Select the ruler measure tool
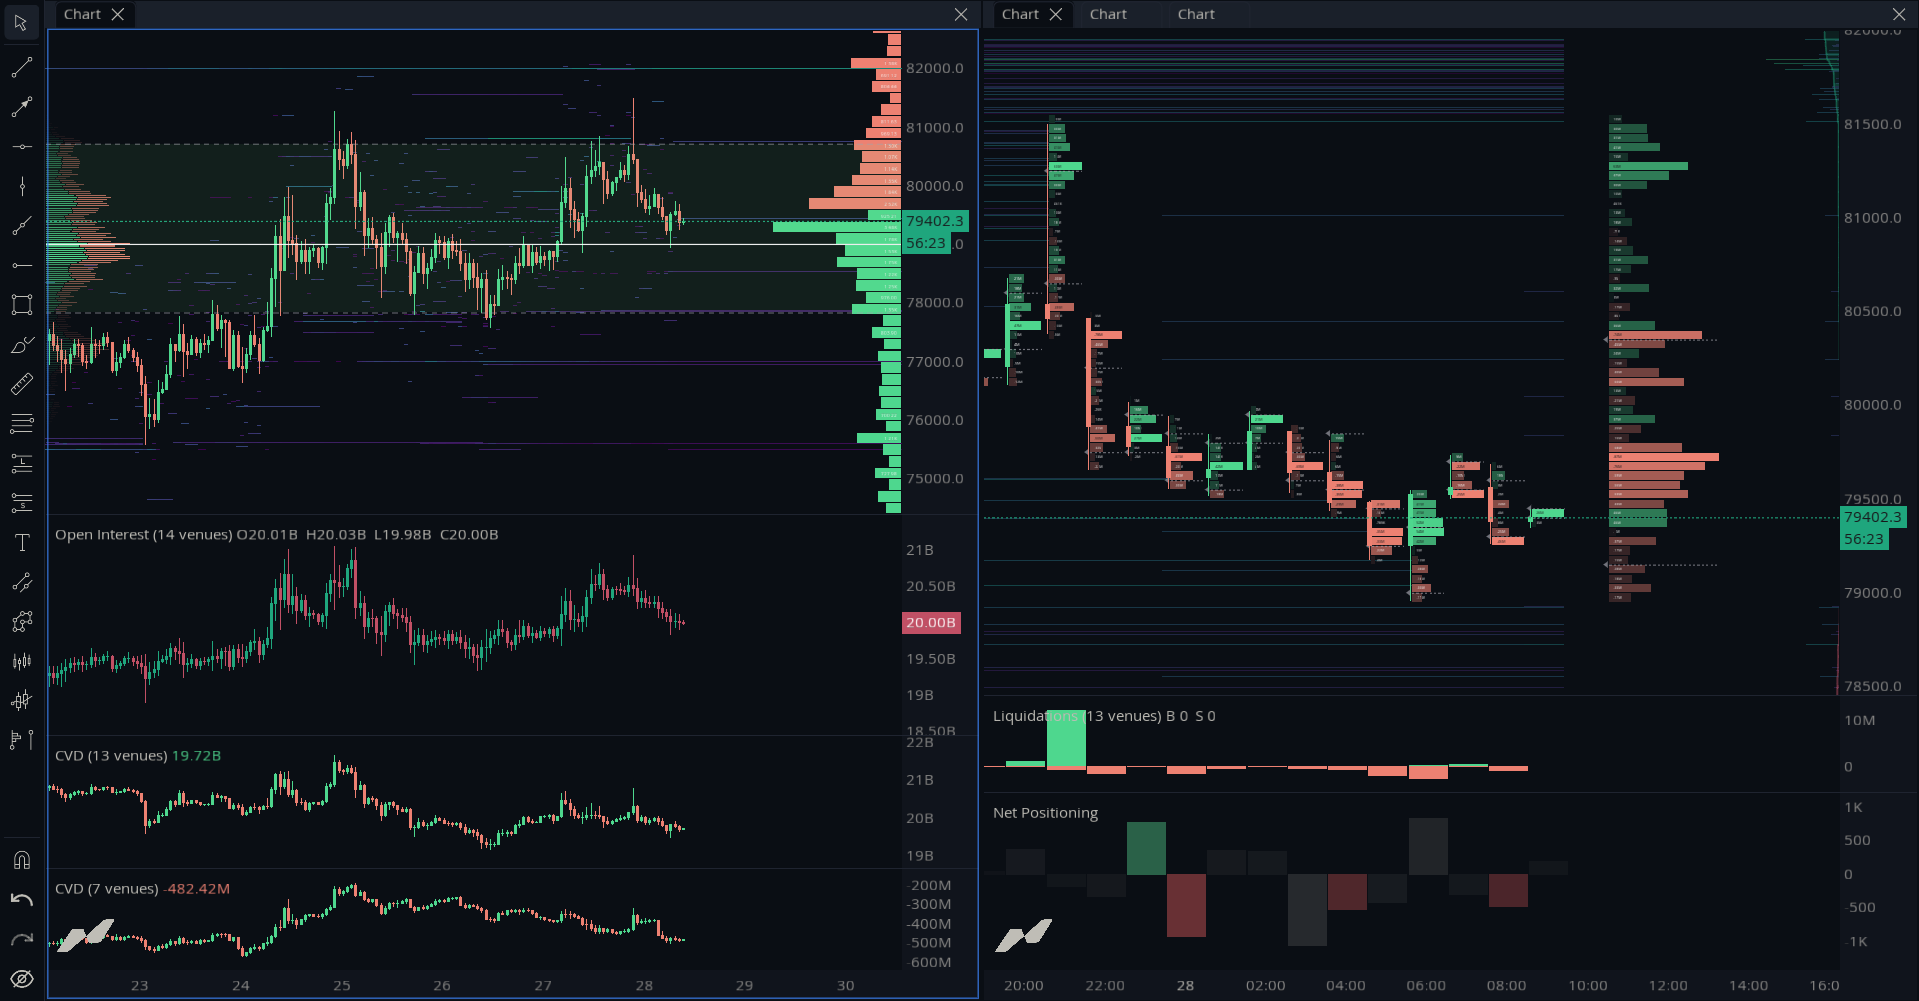This screenshot has height=1001, width=1919. click(x=21, y=384)
